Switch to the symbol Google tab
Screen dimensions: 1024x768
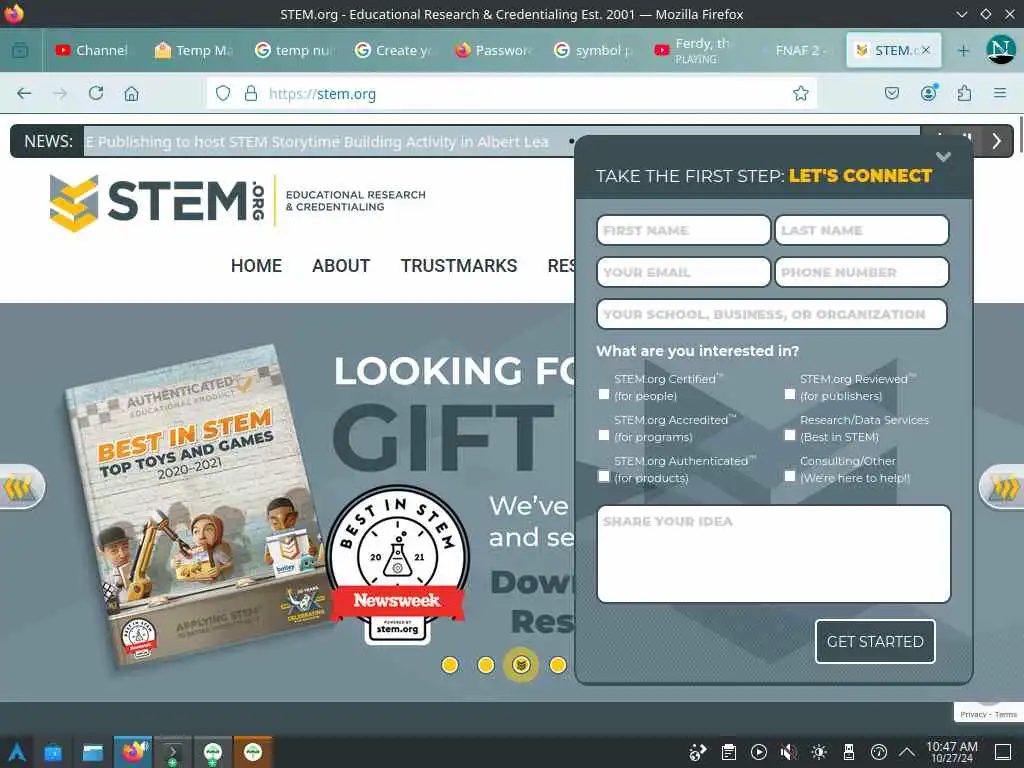[593, 50]
